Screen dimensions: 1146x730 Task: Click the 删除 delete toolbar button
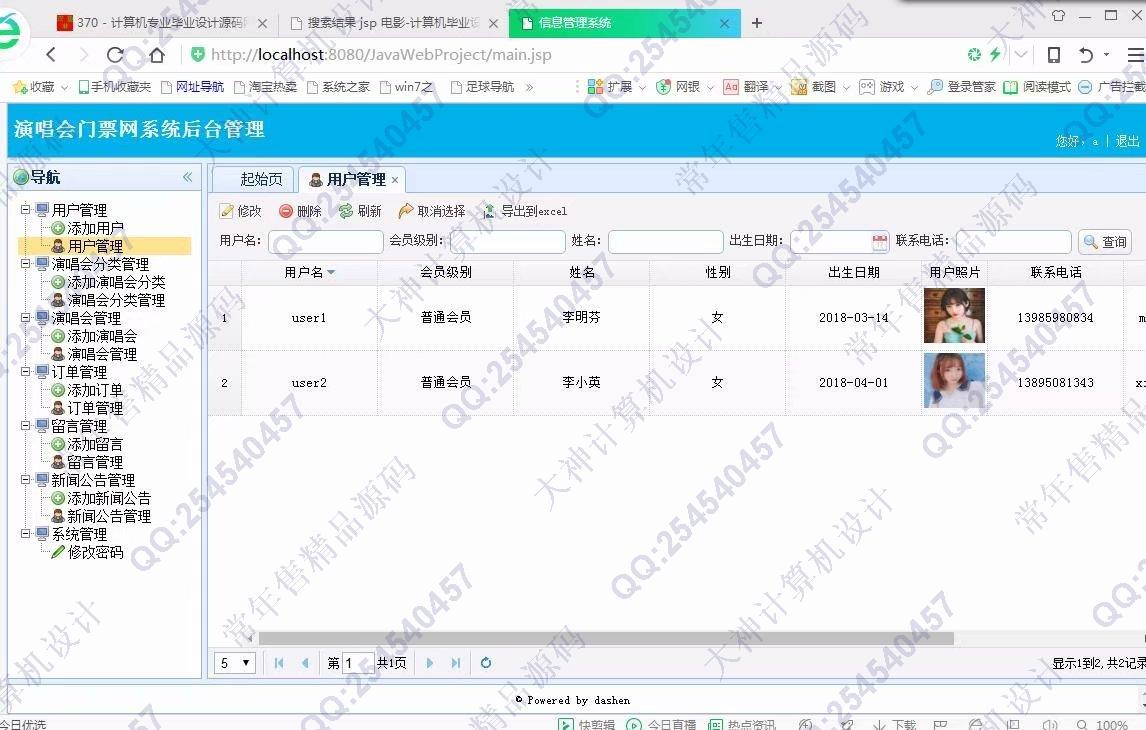pyautogui.click(x=300, y=211)
